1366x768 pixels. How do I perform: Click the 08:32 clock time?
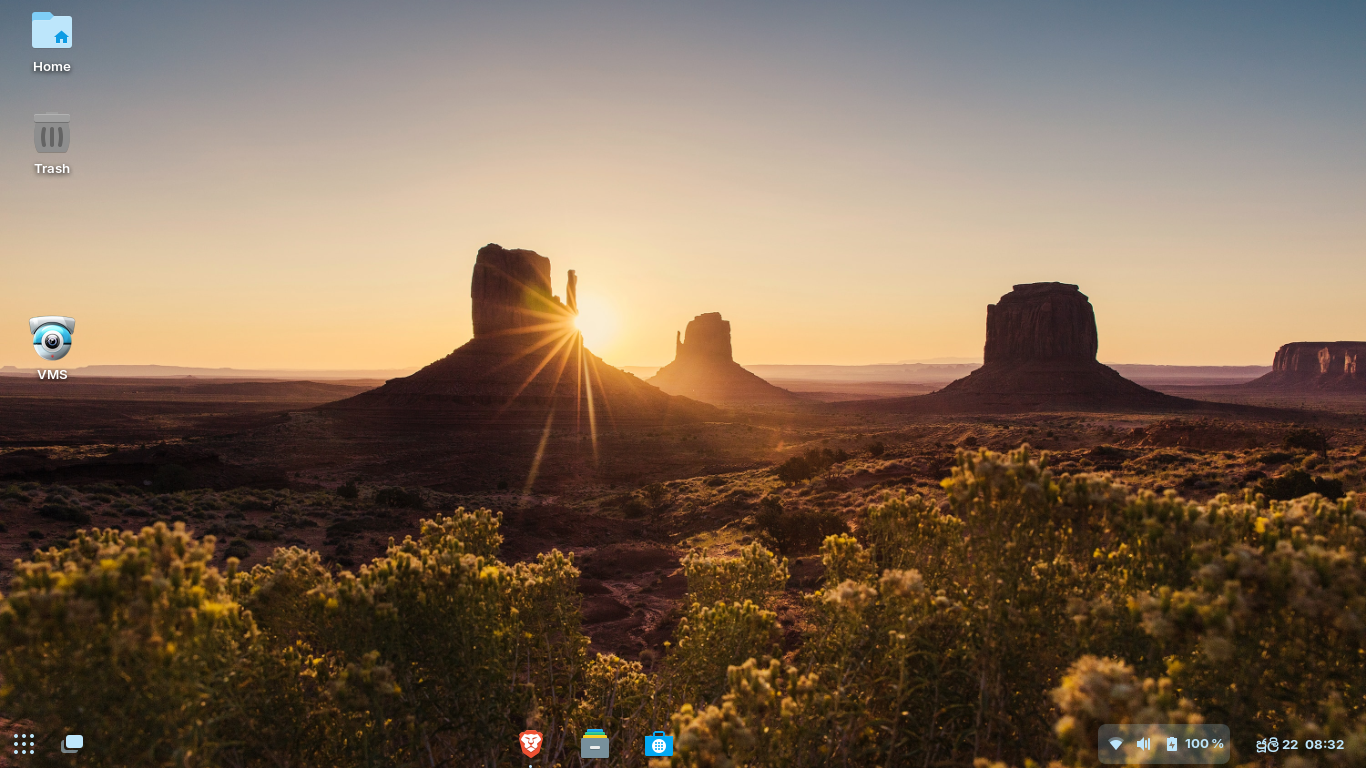(x=1325, y=744)
